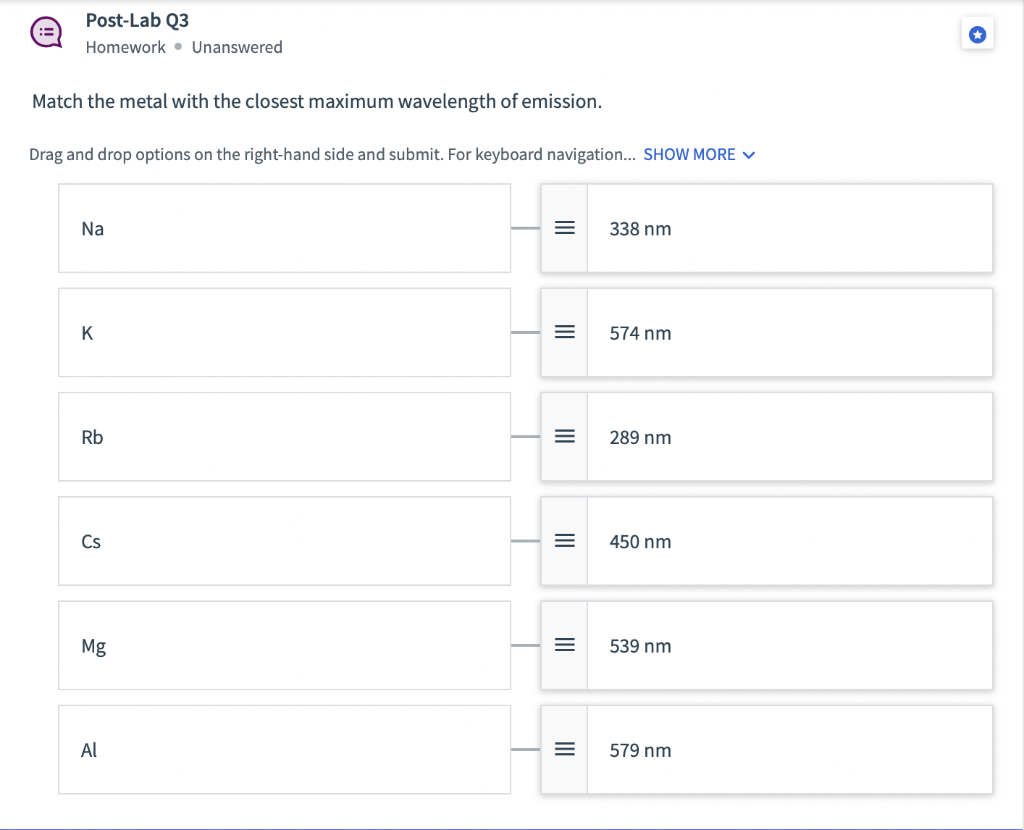Grab drag handle for 574 nm option

(x=564, y=333)
